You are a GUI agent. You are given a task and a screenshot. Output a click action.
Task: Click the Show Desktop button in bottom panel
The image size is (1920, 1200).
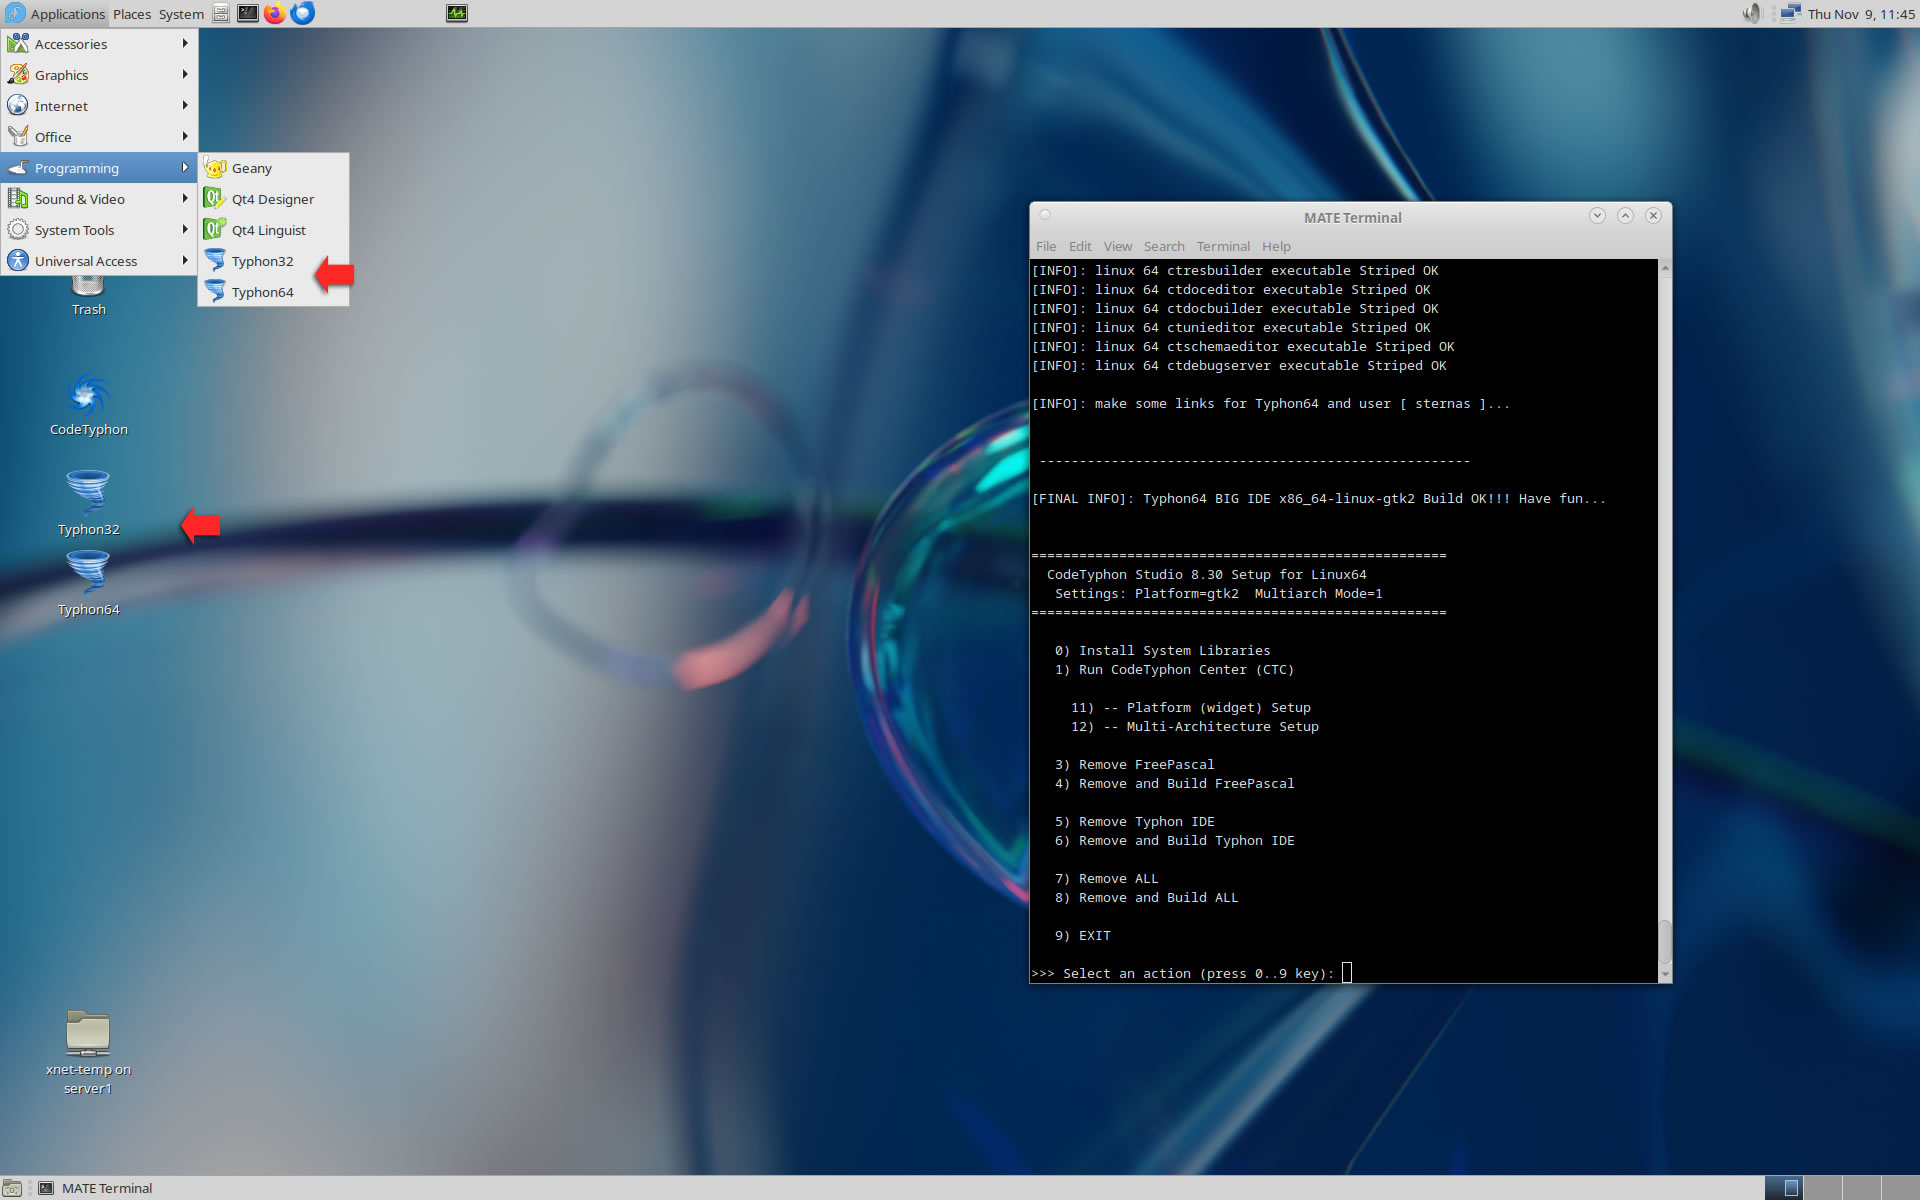[x=12, y=1188]
